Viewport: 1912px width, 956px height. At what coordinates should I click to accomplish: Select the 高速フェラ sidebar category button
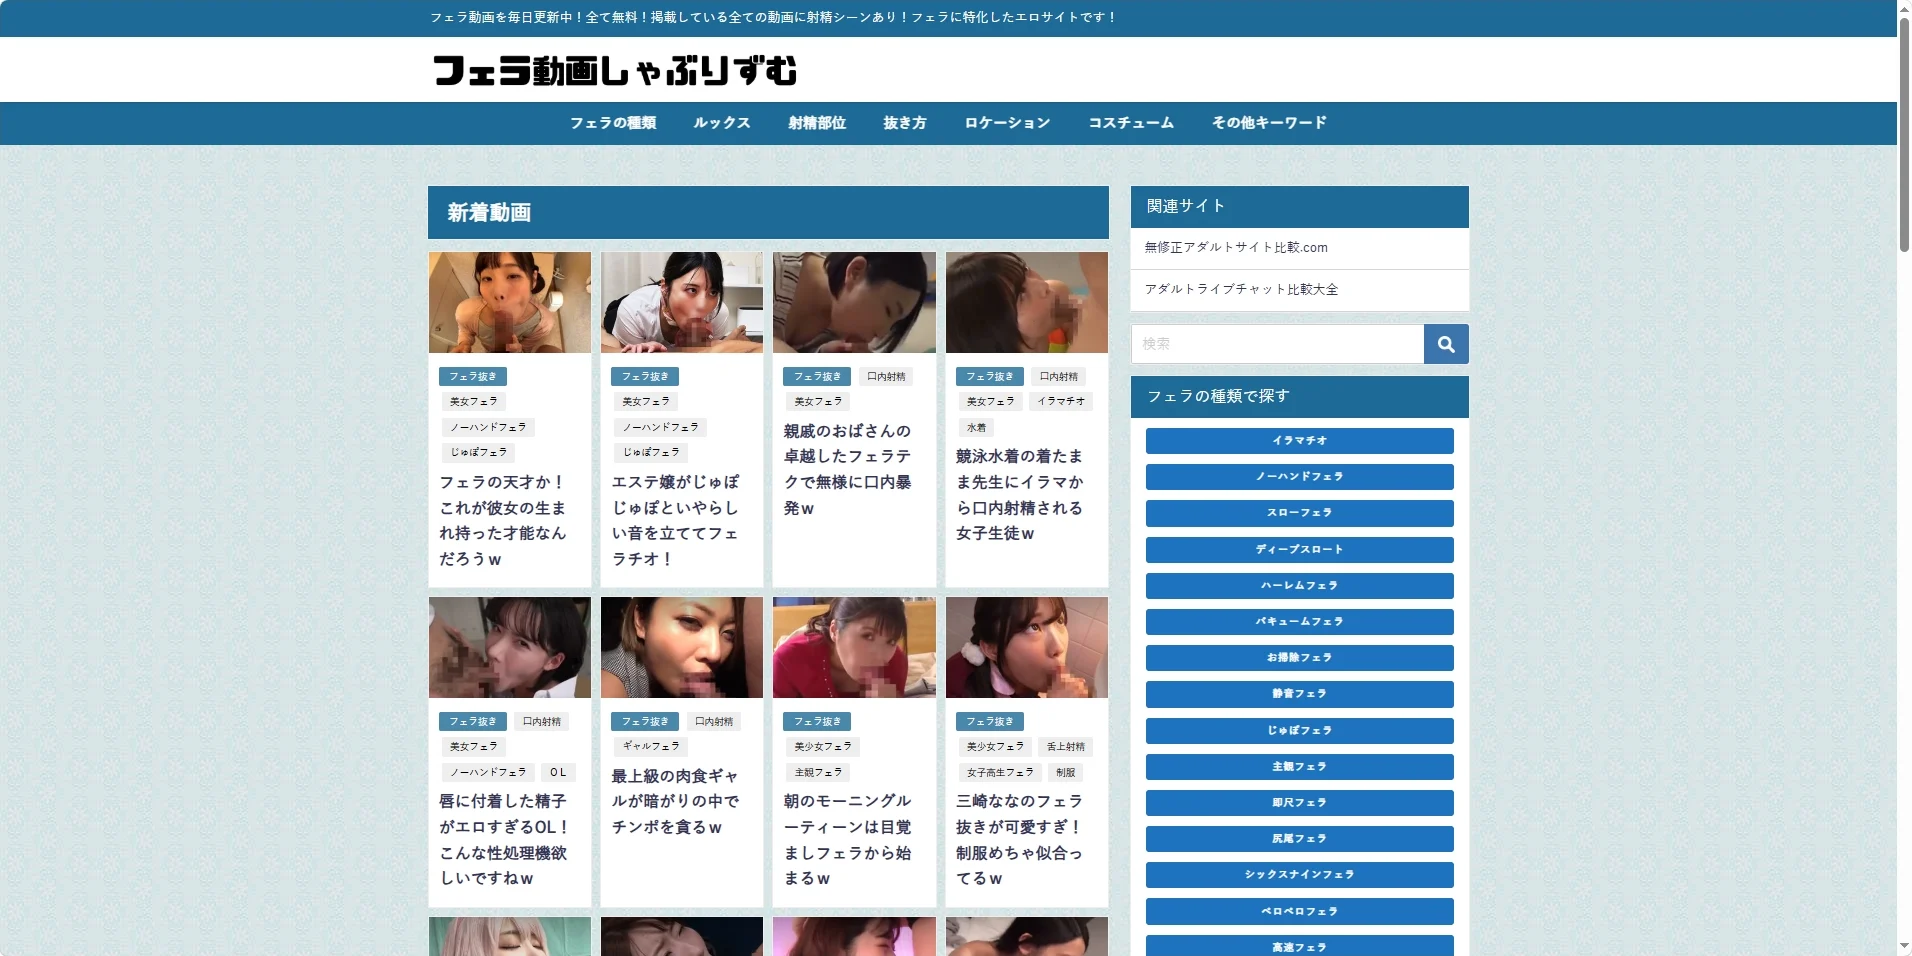[x=1299, y=945]
